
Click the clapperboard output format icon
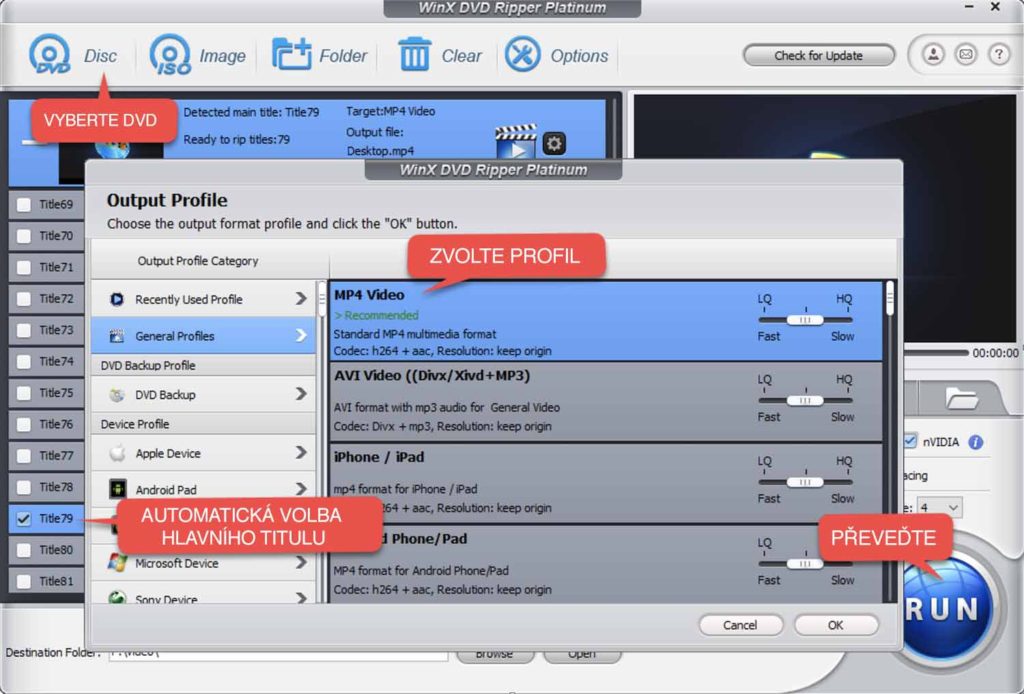tap(516, 142)
